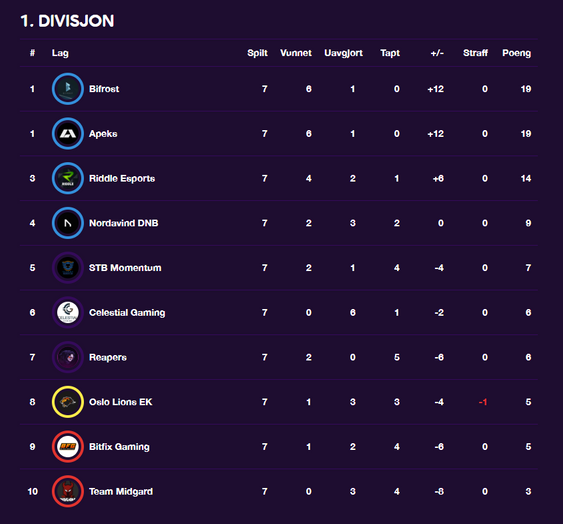Follow the Riddle Esports team link
Screen dimensions: 563x524
[122, 178]
